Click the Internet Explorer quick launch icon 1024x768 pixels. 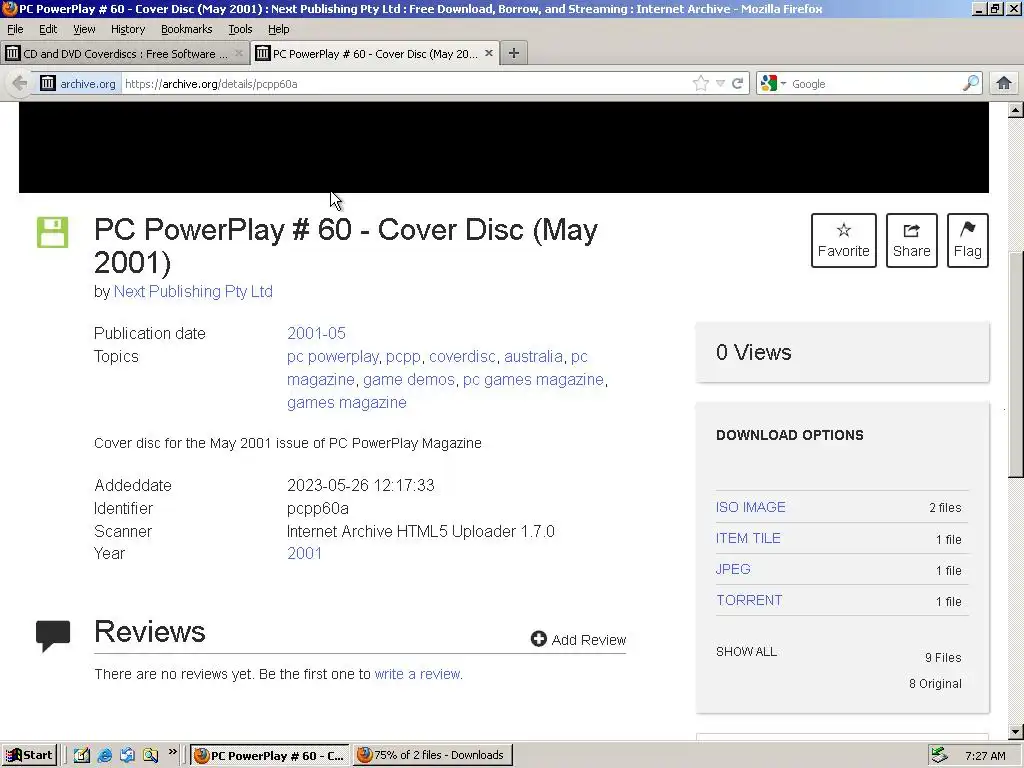pyautogui.click(x=104, y=756)
